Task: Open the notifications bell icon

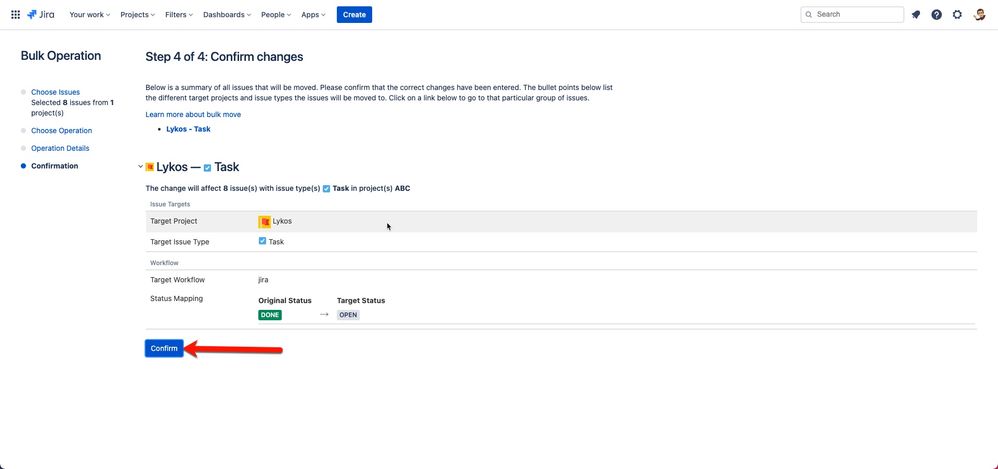Action: pyautogui.click(x=916, y=15)
